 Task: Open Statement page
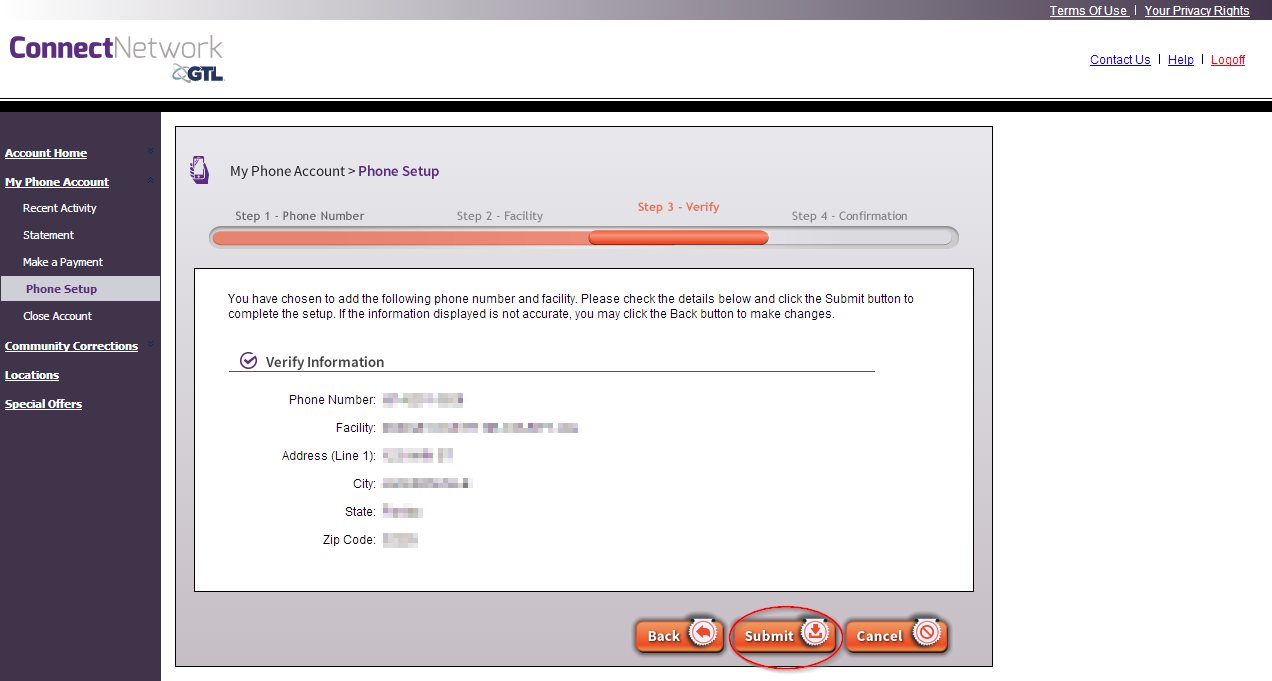[48, 235]
